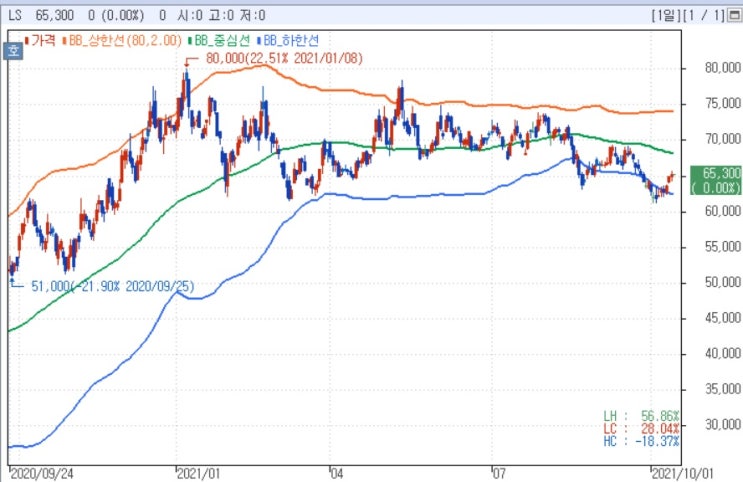Click the green 65,300 current price tag

coord(716,180)
